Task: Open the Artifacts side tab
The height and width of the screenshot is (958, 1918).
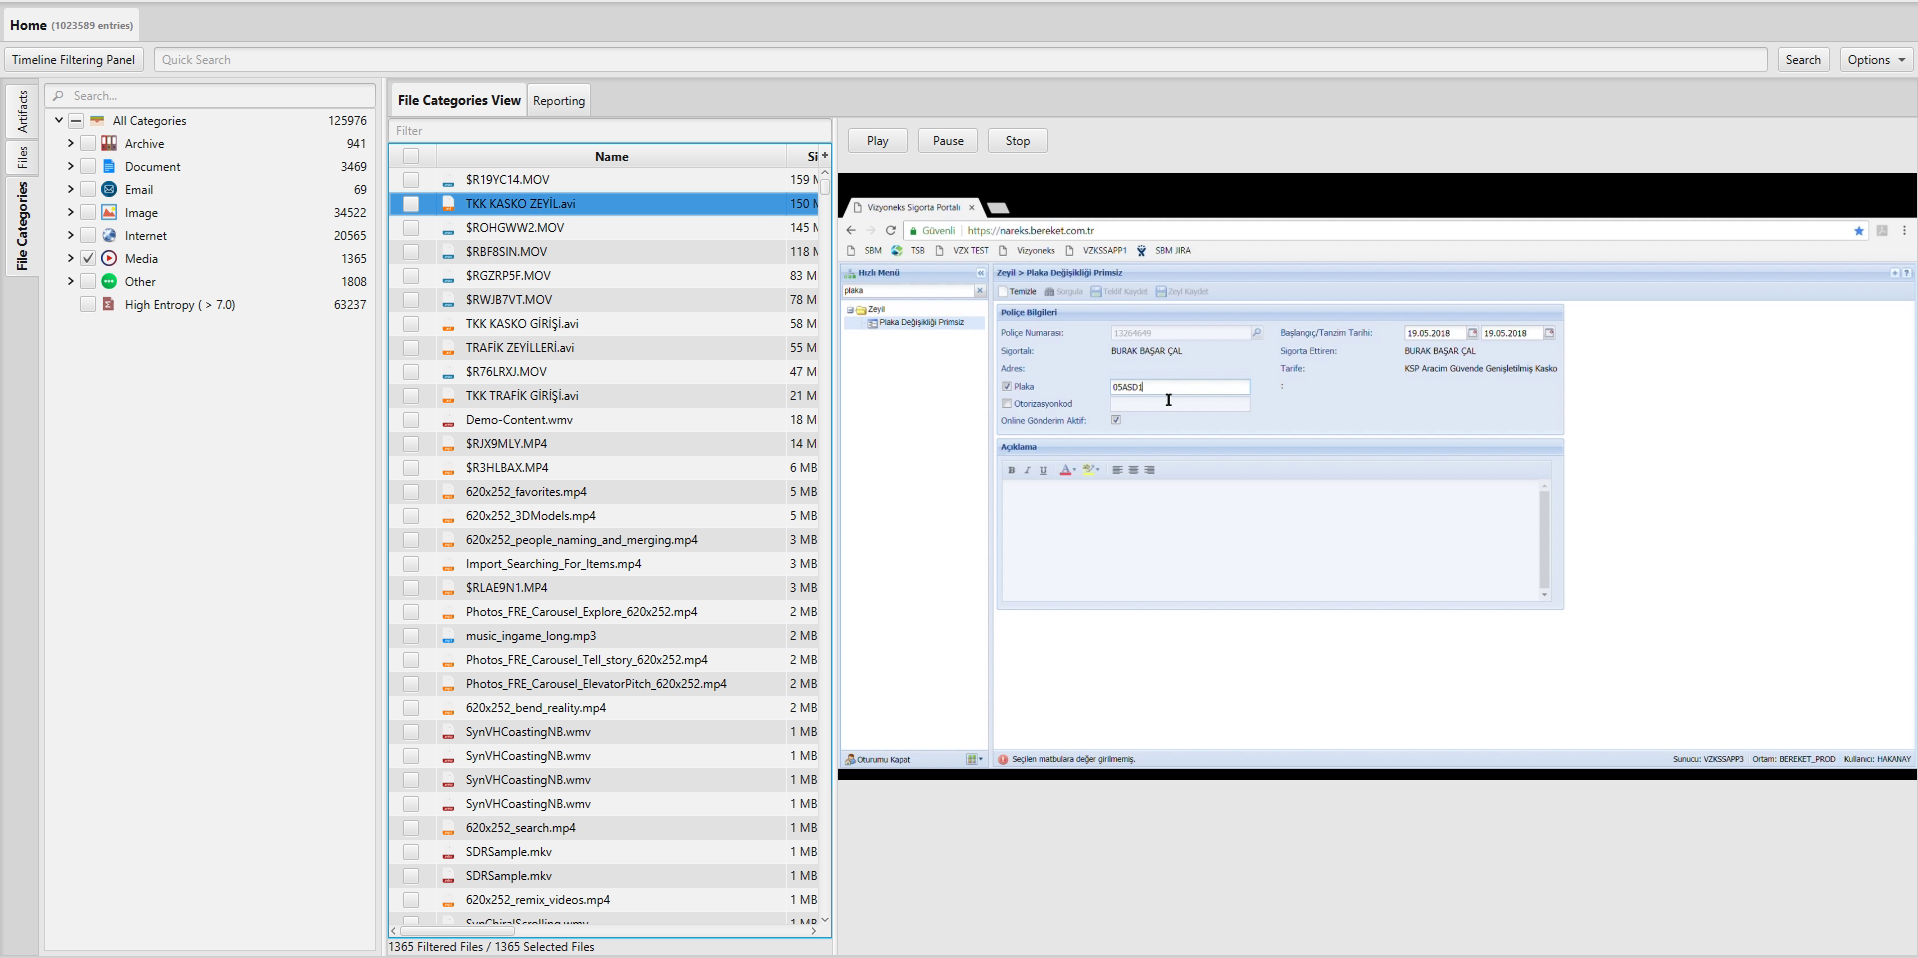Action: (22, 112)
